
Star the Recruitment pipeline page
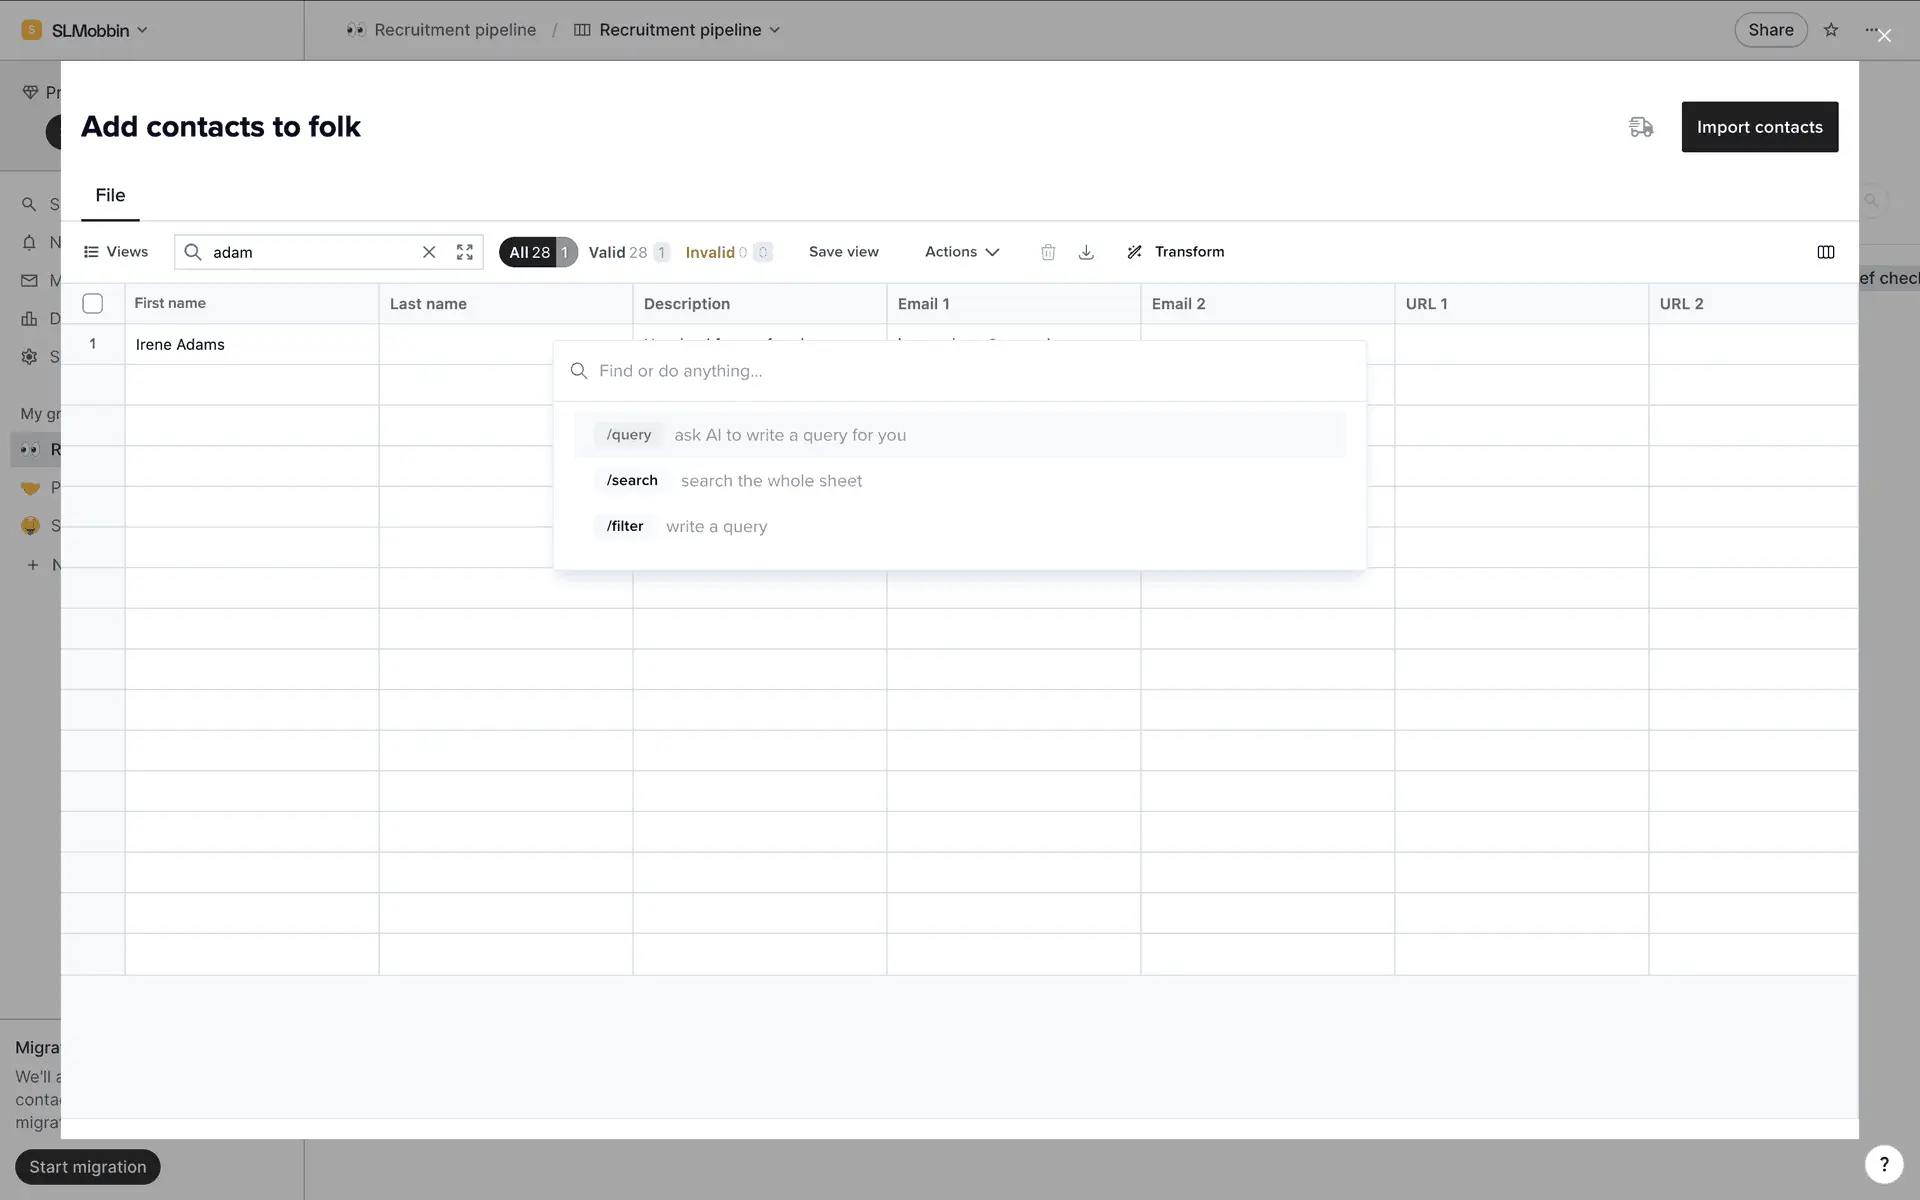coord(1831,30)
